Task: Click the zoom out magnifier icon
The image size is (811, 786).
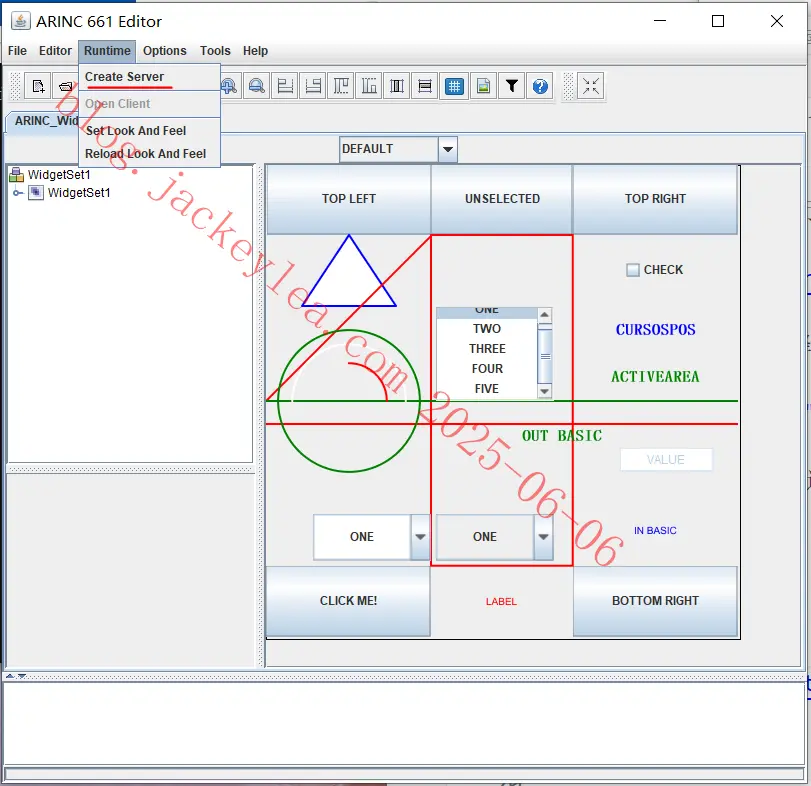Action: [x=257, y=86]
